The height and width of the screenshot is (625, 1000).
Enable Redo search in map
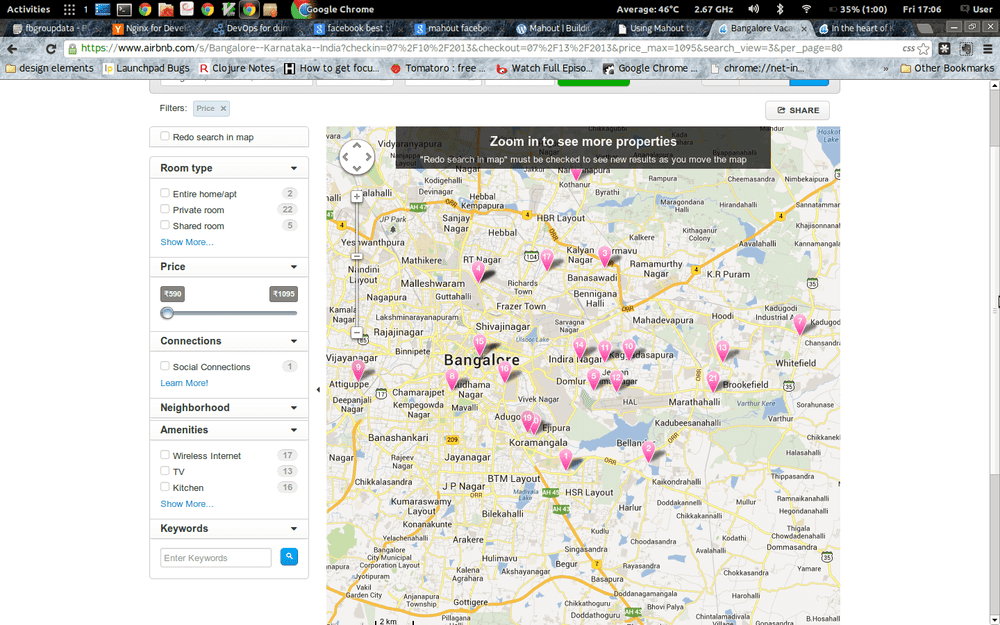coord(165,136)
